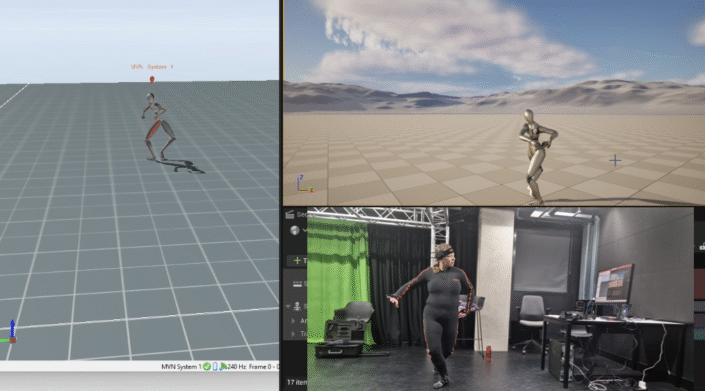Open the globe icon dropdown
Screen dimensions: 705x391
click(x=298, y=231)
